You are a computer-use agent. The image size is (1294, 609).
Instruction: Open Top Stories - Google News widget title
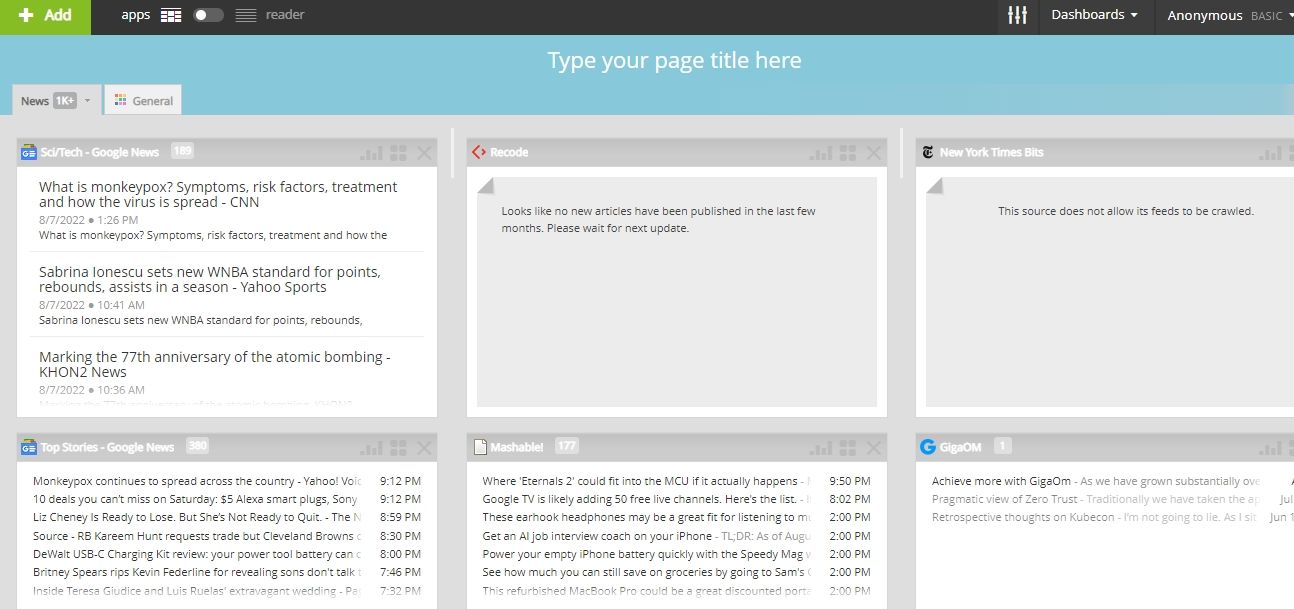(108, 447)
